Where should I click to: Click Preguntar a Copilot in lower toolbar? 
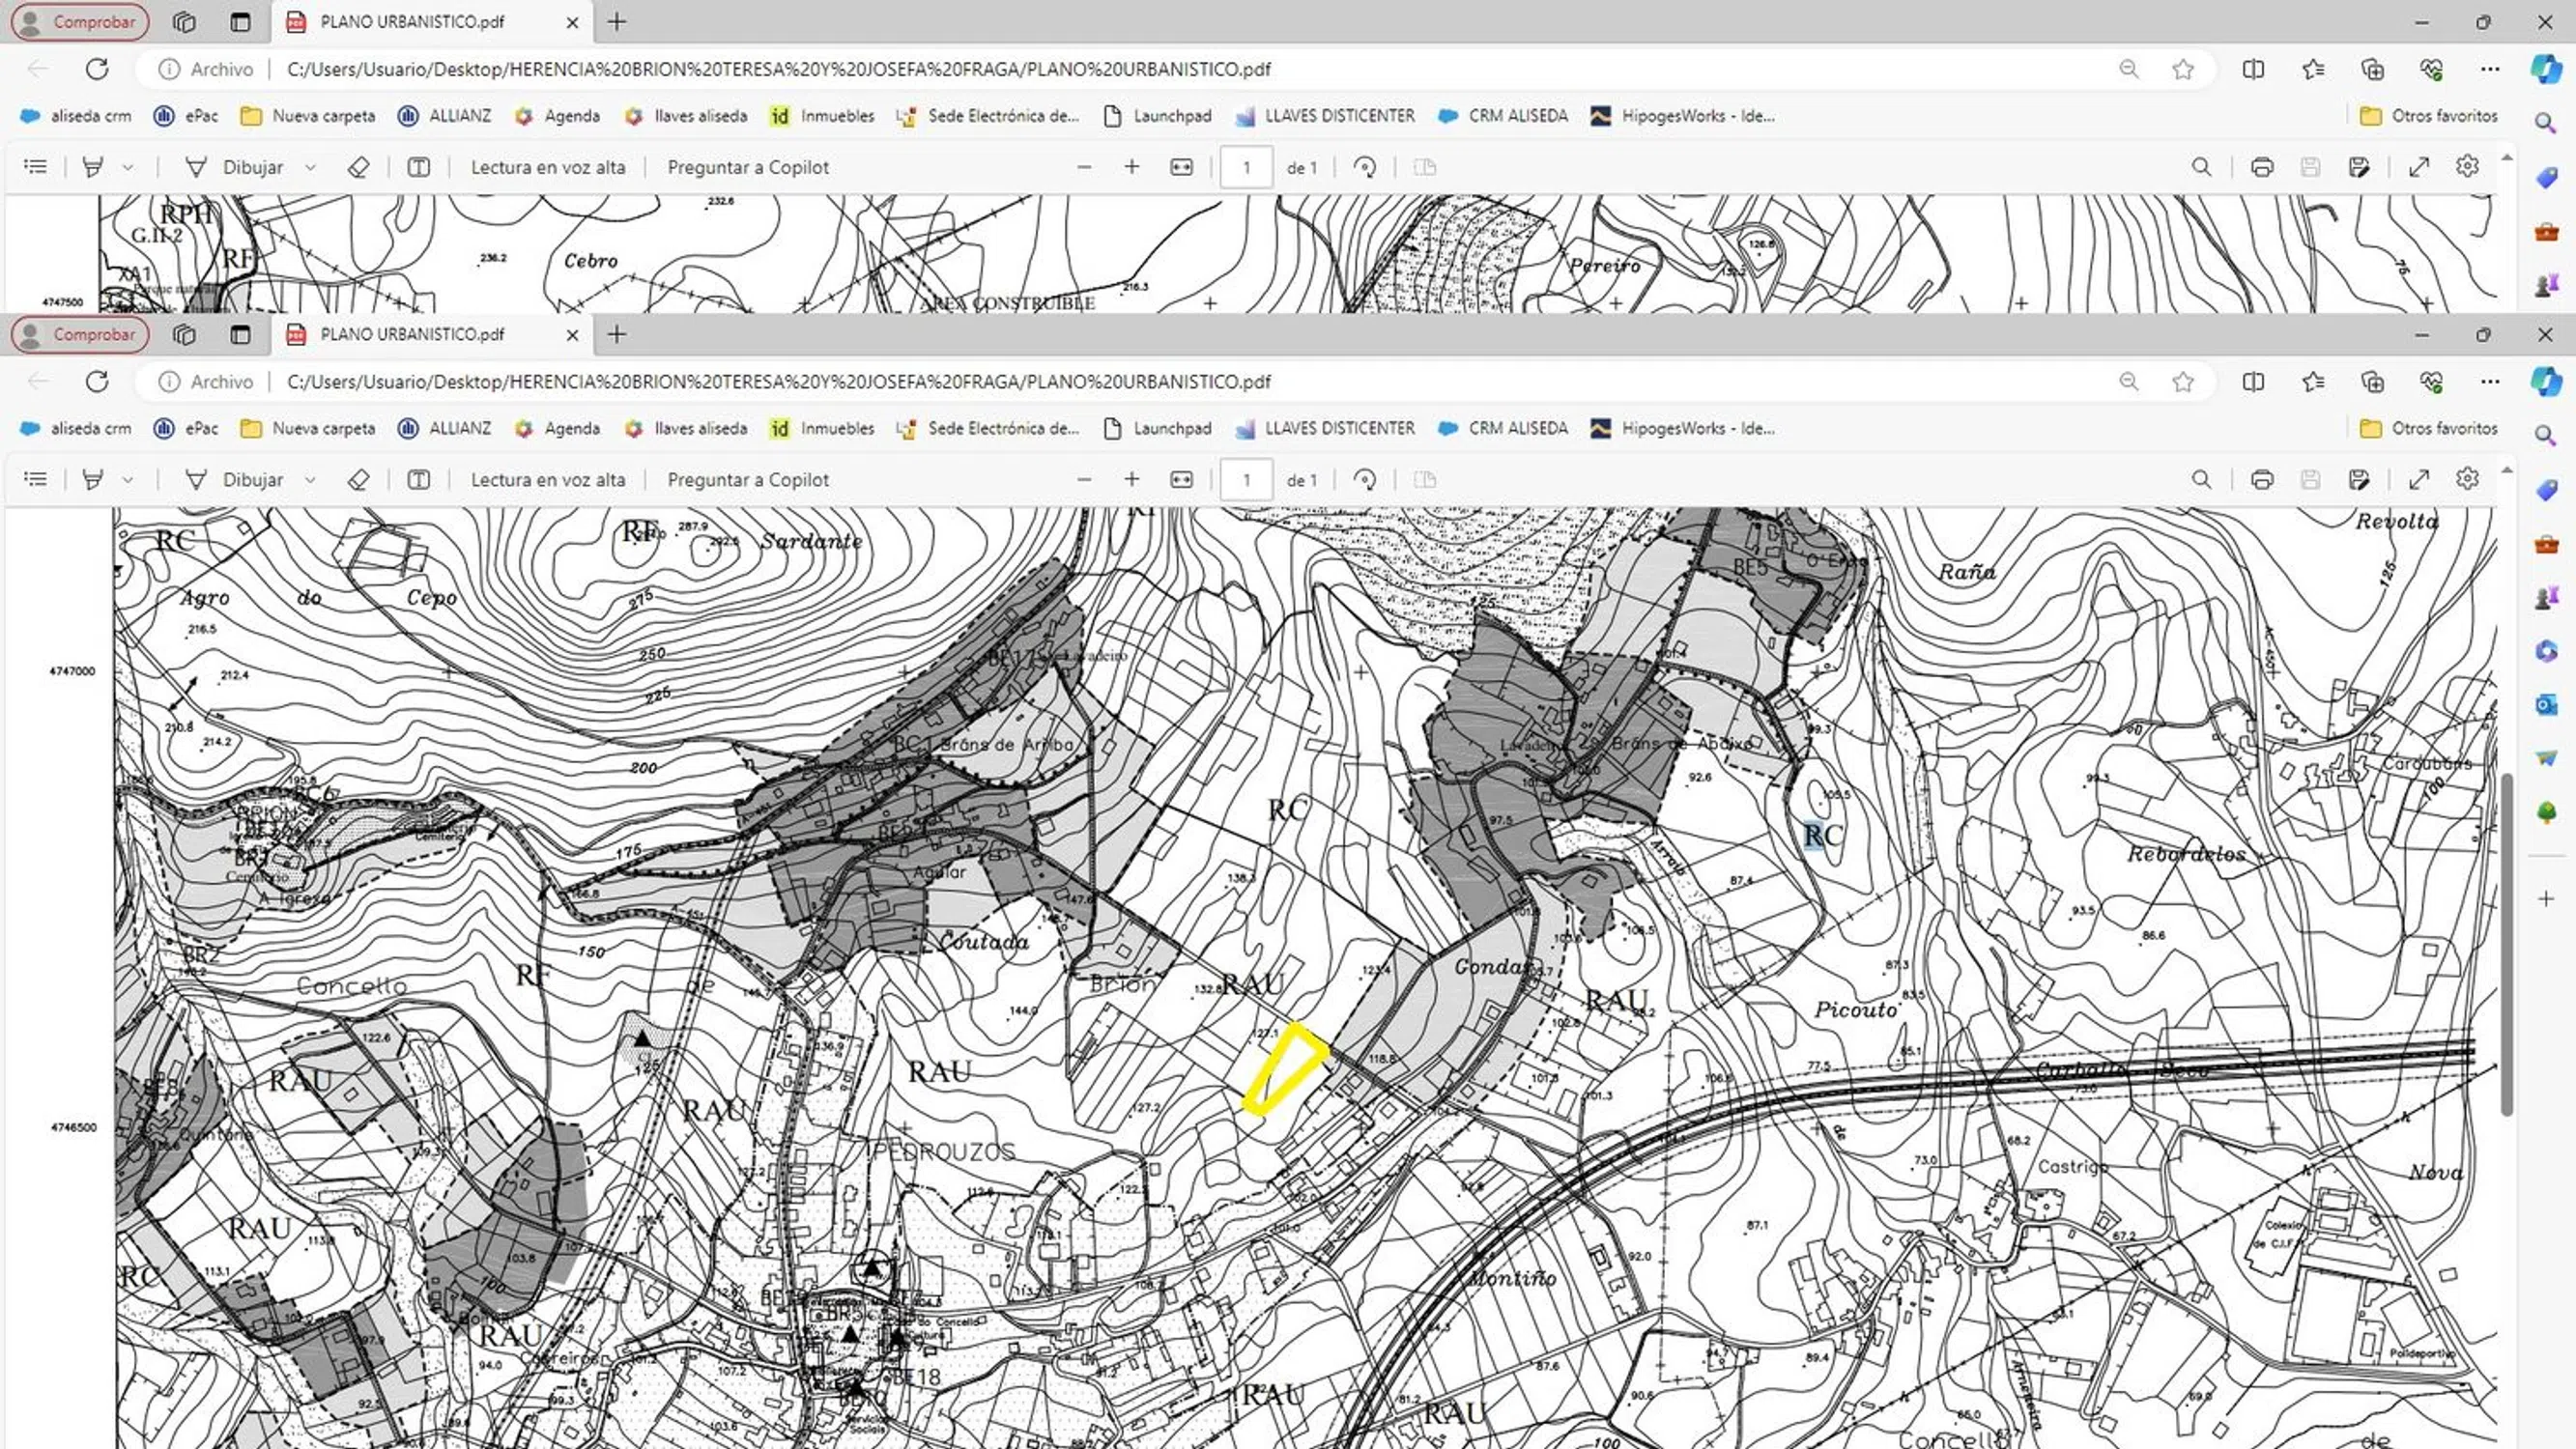click(747, 480)
